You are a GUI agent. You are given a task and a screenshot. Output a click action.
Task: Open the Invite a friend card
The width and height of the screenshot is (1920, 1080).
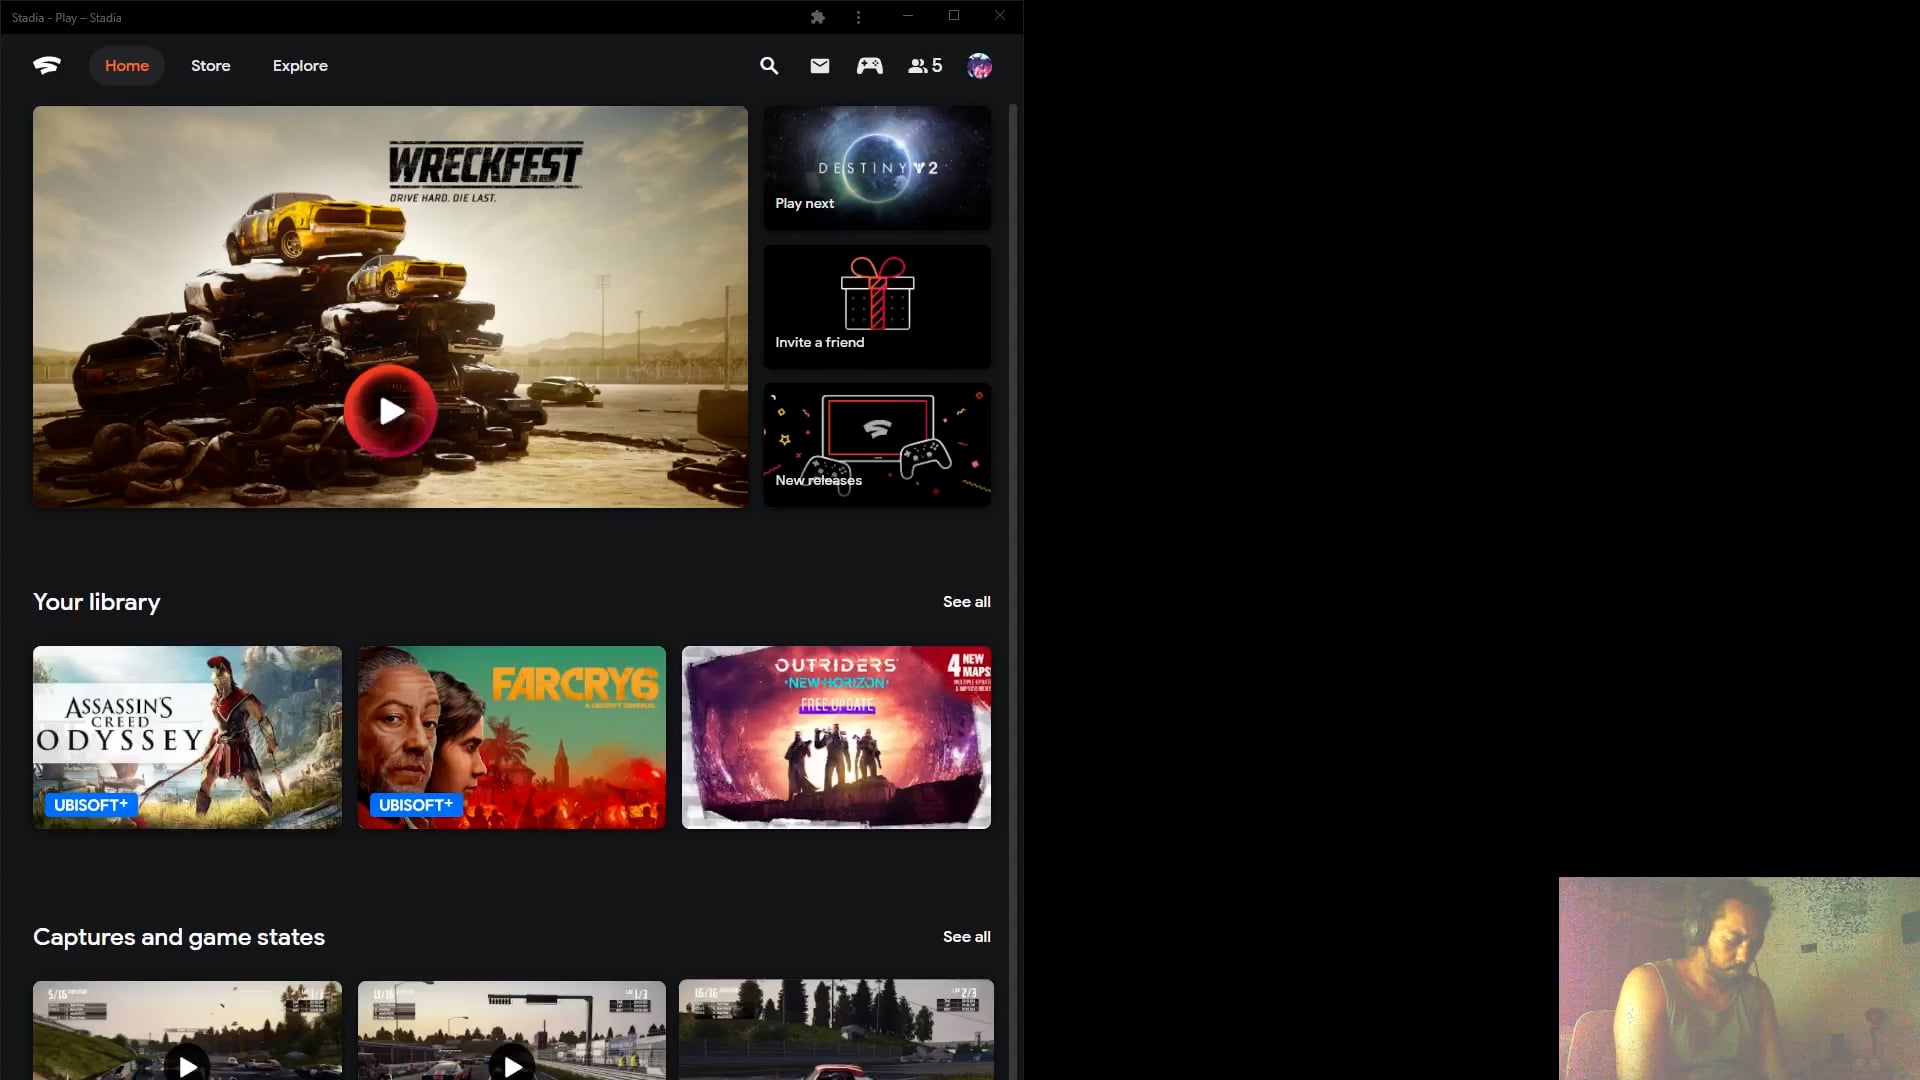click(877, 307)
